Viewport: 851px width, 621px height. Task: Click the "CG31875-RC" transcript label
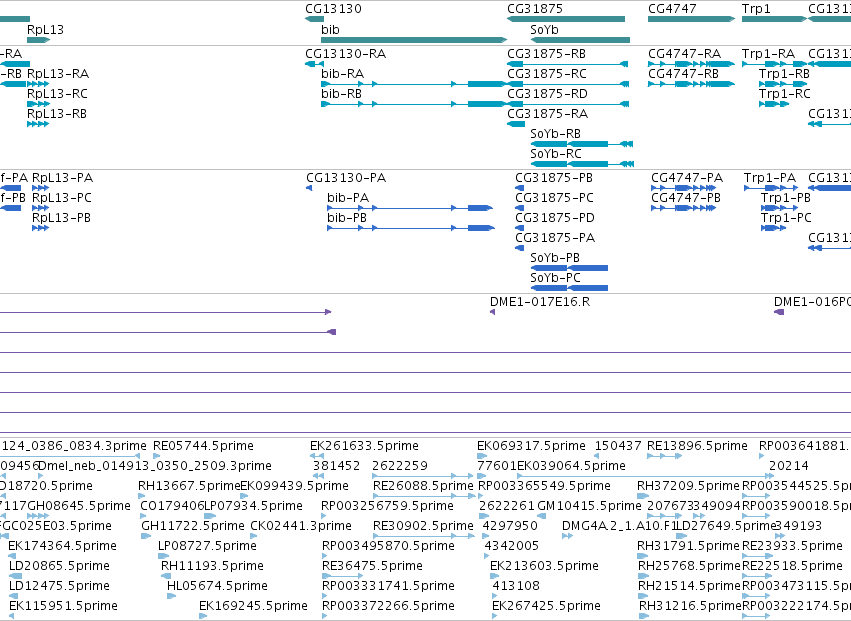[x=547, y=74]
